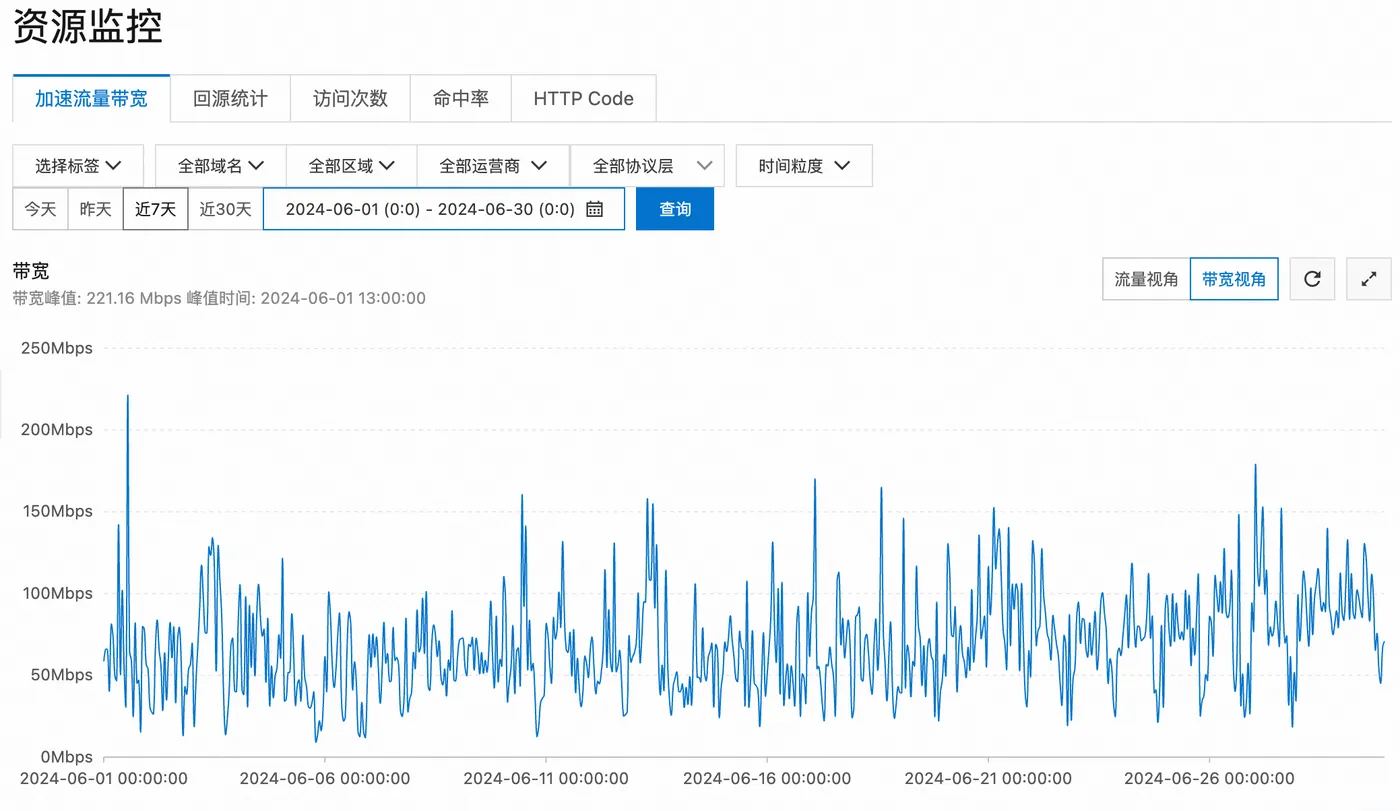
Task: Select the 昨天 time range
Action: click(95, 209)
